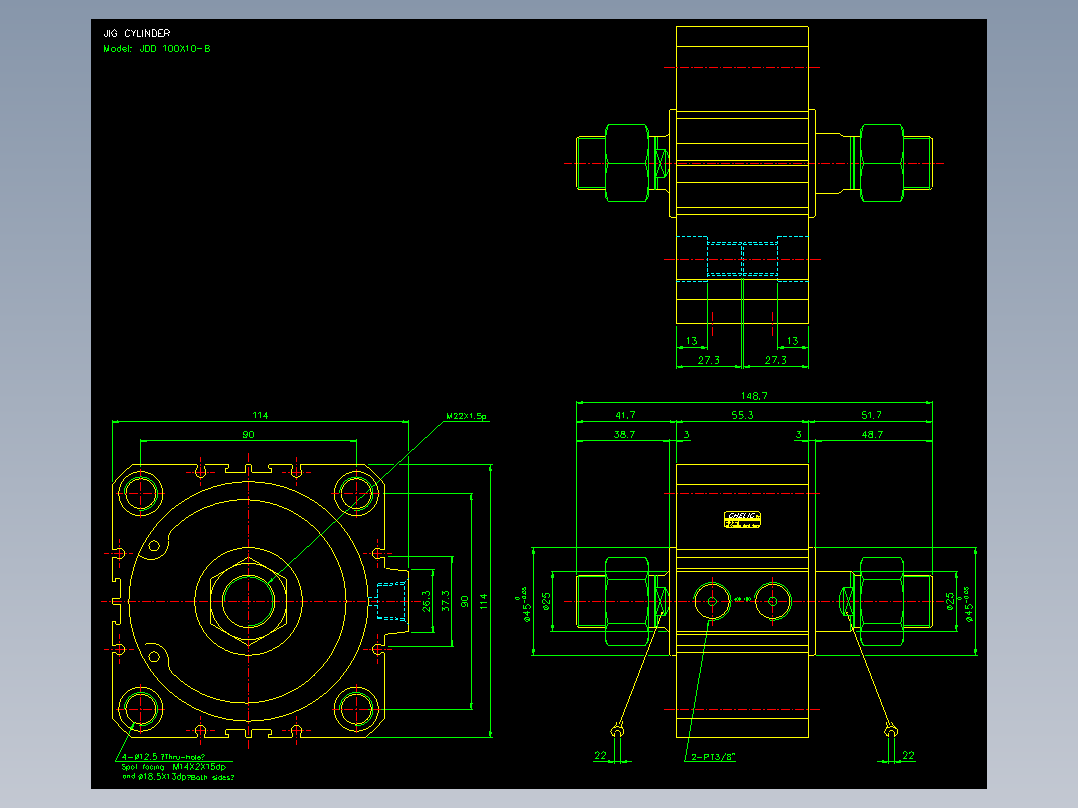Select the 114 horizontal dimension of front view
The image size is (1078, 808).
pos(260,415)
